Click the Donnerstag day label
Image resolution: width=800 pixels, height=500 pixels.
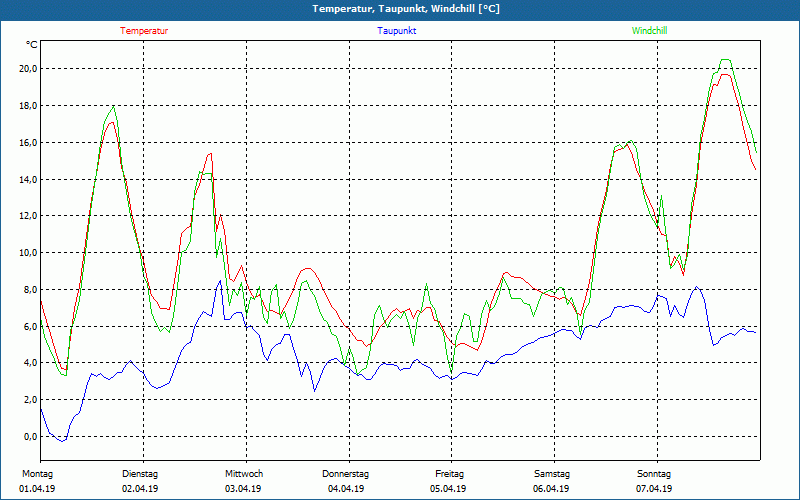[x=345, y=474]
